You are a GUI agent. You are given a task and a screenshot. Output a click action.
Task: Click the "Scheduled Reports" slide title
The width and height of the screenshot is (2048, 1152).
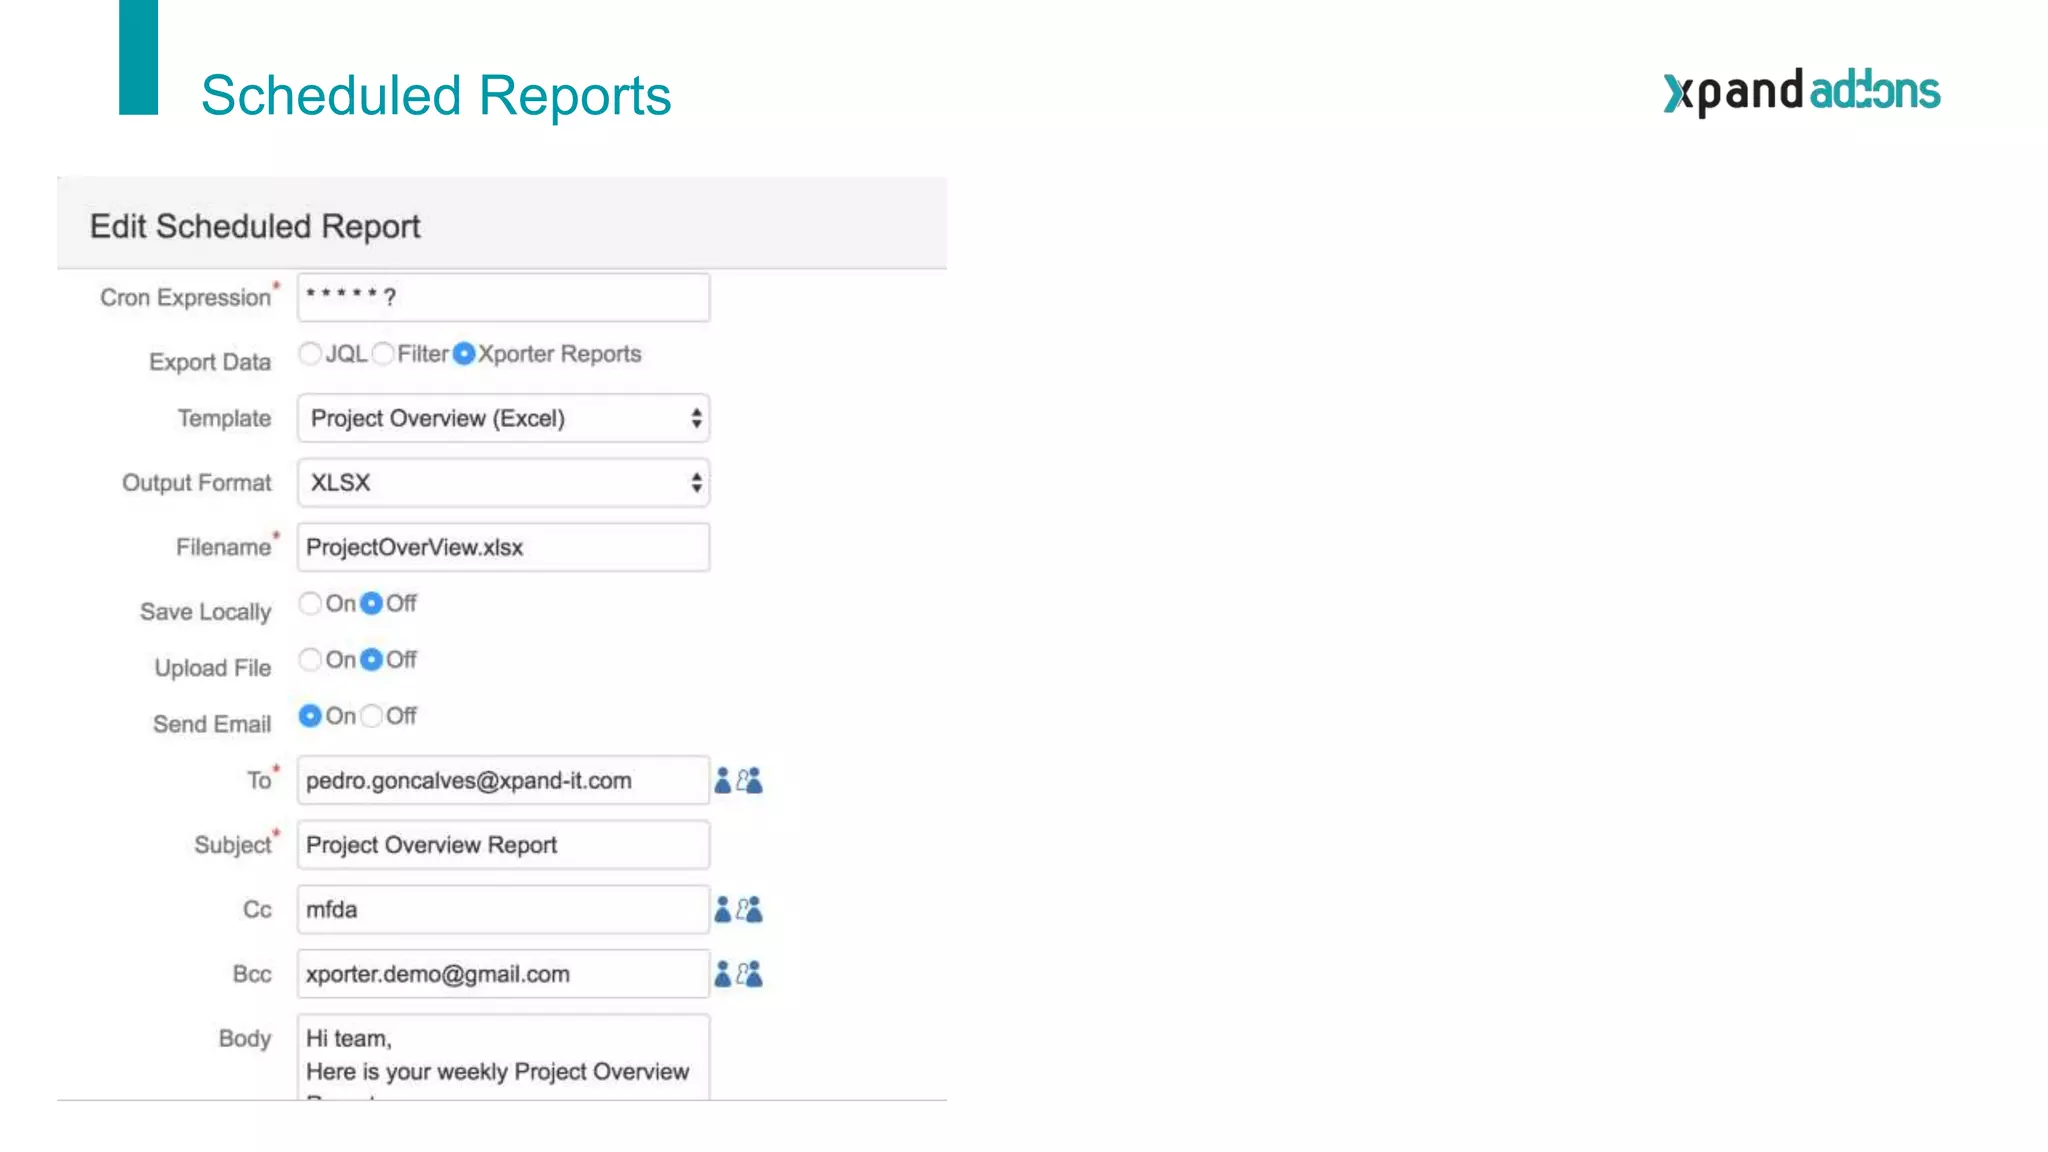436,96
